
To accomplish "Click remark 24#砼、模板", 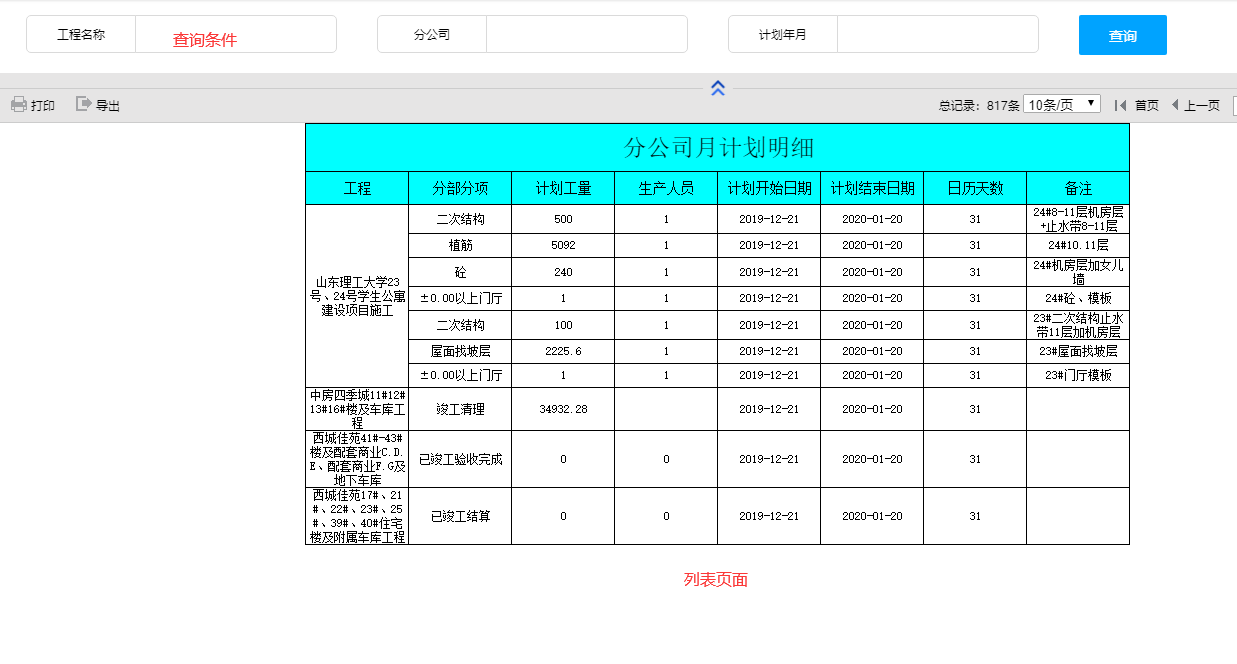I will click(x=1078, y=298).
